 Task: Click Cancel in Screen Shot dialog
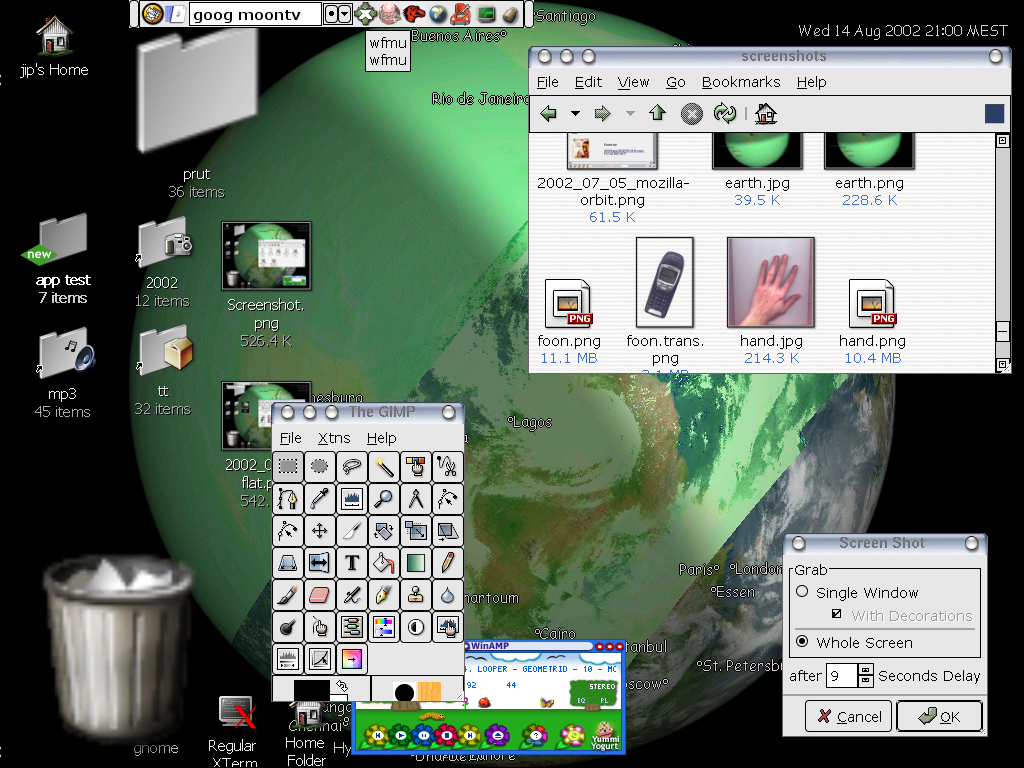(849, 716)
